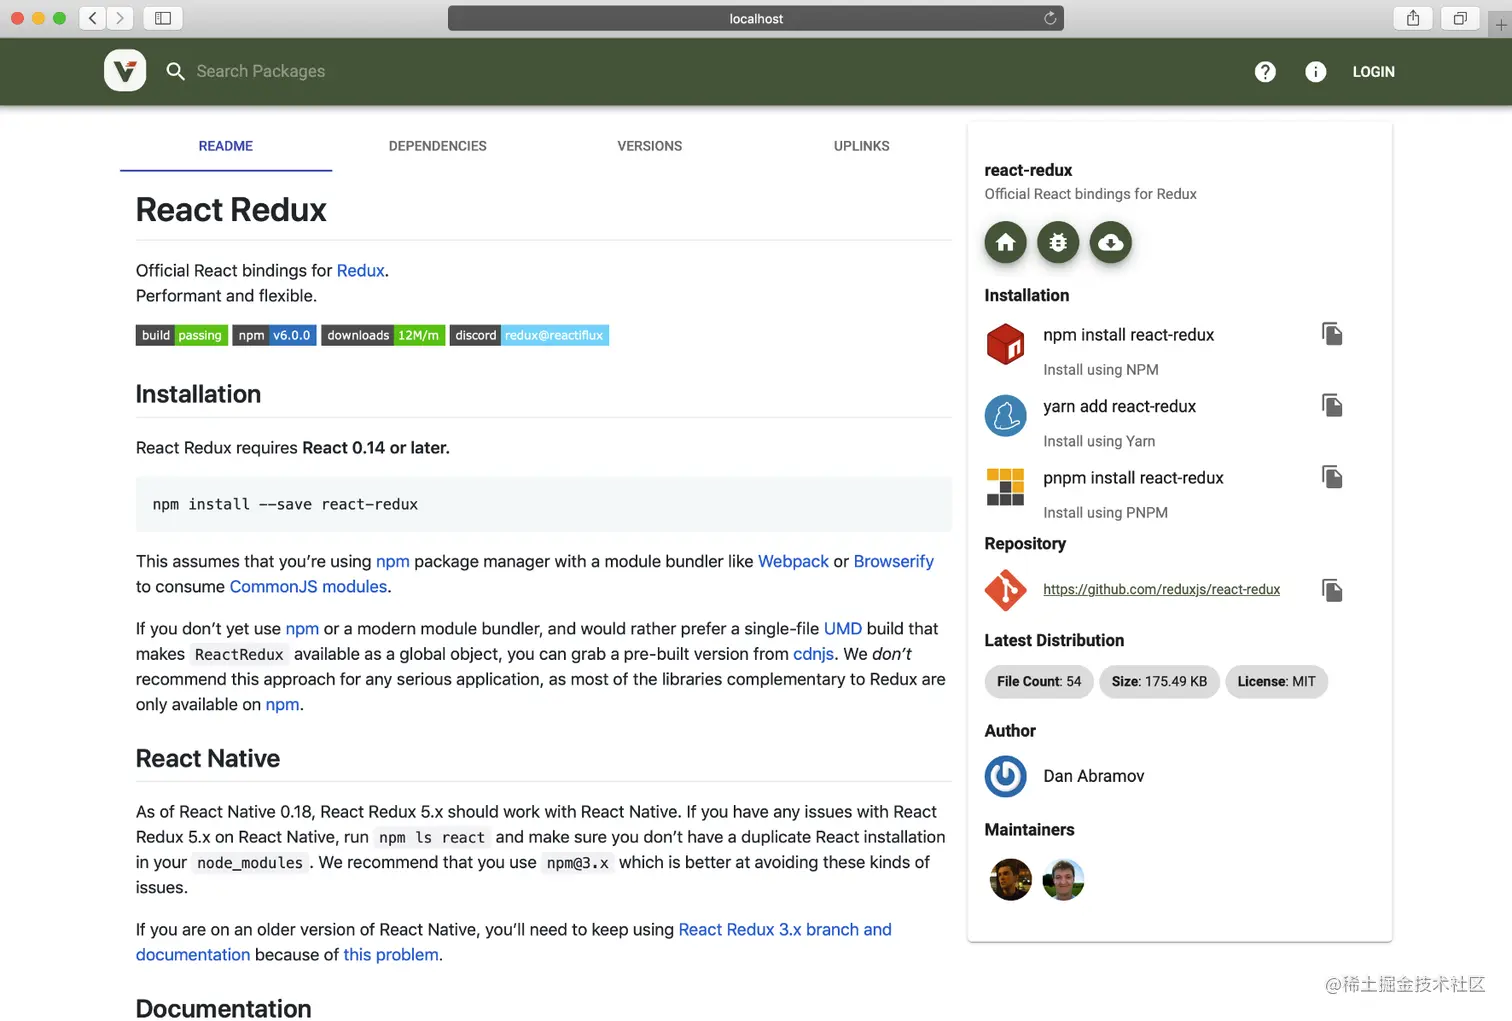
Task: Go back with browser back arrow
Action: click(93, 18)
